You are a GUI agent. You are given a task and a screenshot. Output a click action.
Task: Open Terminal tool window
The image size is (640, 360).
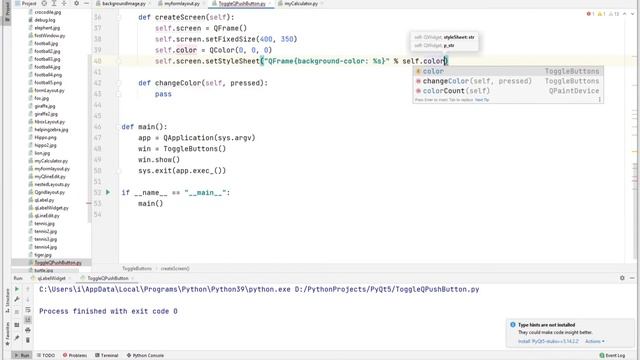click(107, 356)
